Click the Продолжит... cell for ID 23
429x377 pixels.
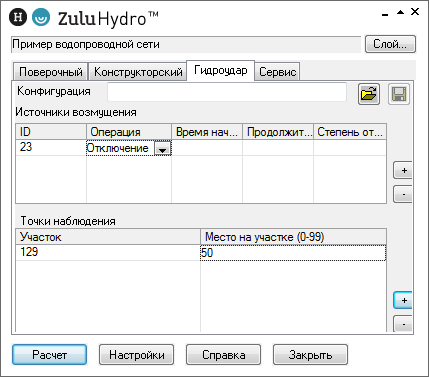click(278, 148)
